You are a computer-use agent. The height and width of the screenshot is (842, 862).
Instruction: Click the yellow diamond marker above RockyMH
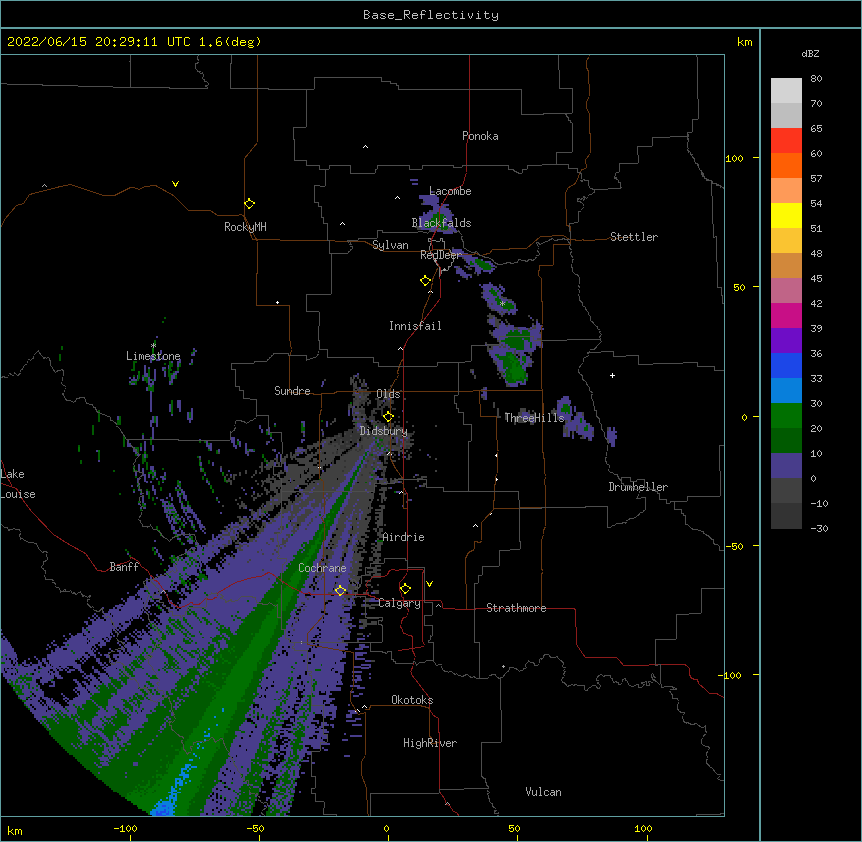tap(250, 204)
